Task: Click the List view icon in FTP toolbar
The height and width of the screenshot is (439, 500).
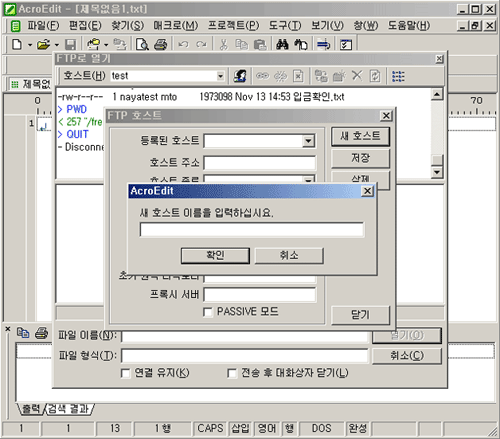Action: [x=398, y=76]
